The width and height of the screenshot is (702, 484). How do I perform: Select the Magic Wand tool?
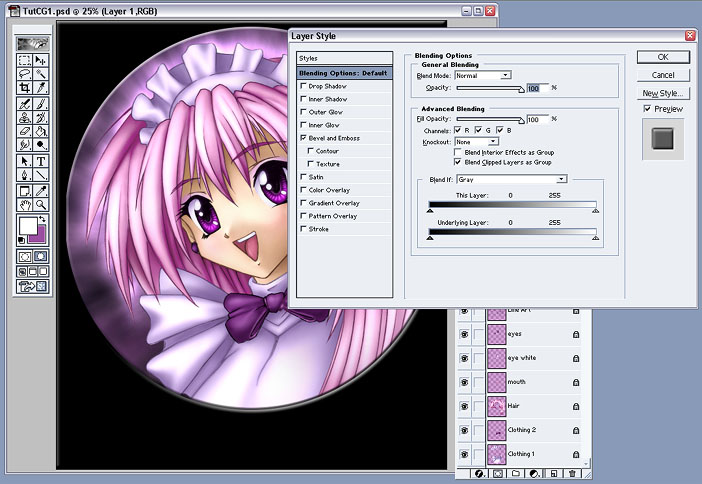pos(41,73)
